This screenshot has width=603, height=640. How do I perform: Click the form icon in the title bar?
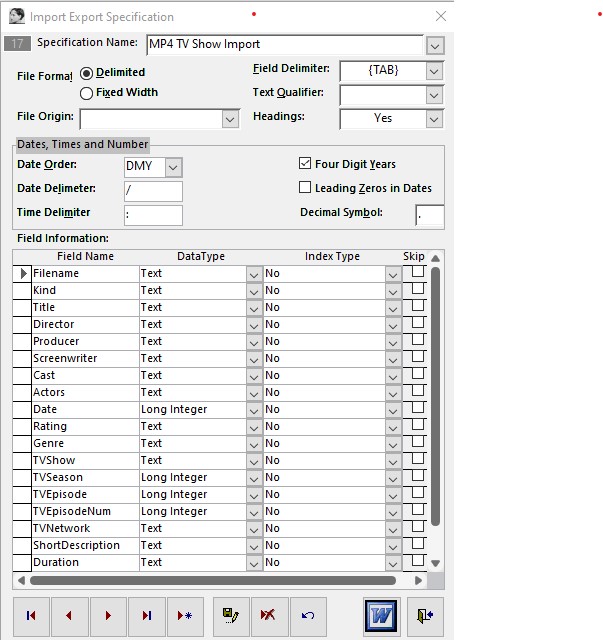click(17, 16)
